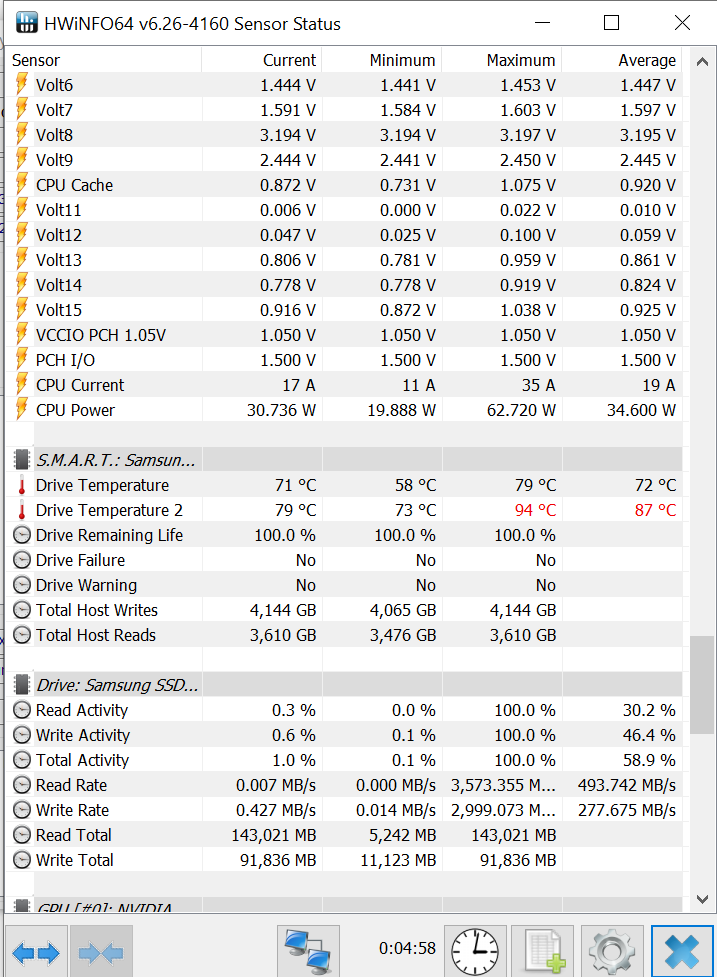Image resolution: width=717 pixels, height=977 pixels.
Task: Click the expand layout arrows icon
Action: pyautogui.click(x=36, y=951)
